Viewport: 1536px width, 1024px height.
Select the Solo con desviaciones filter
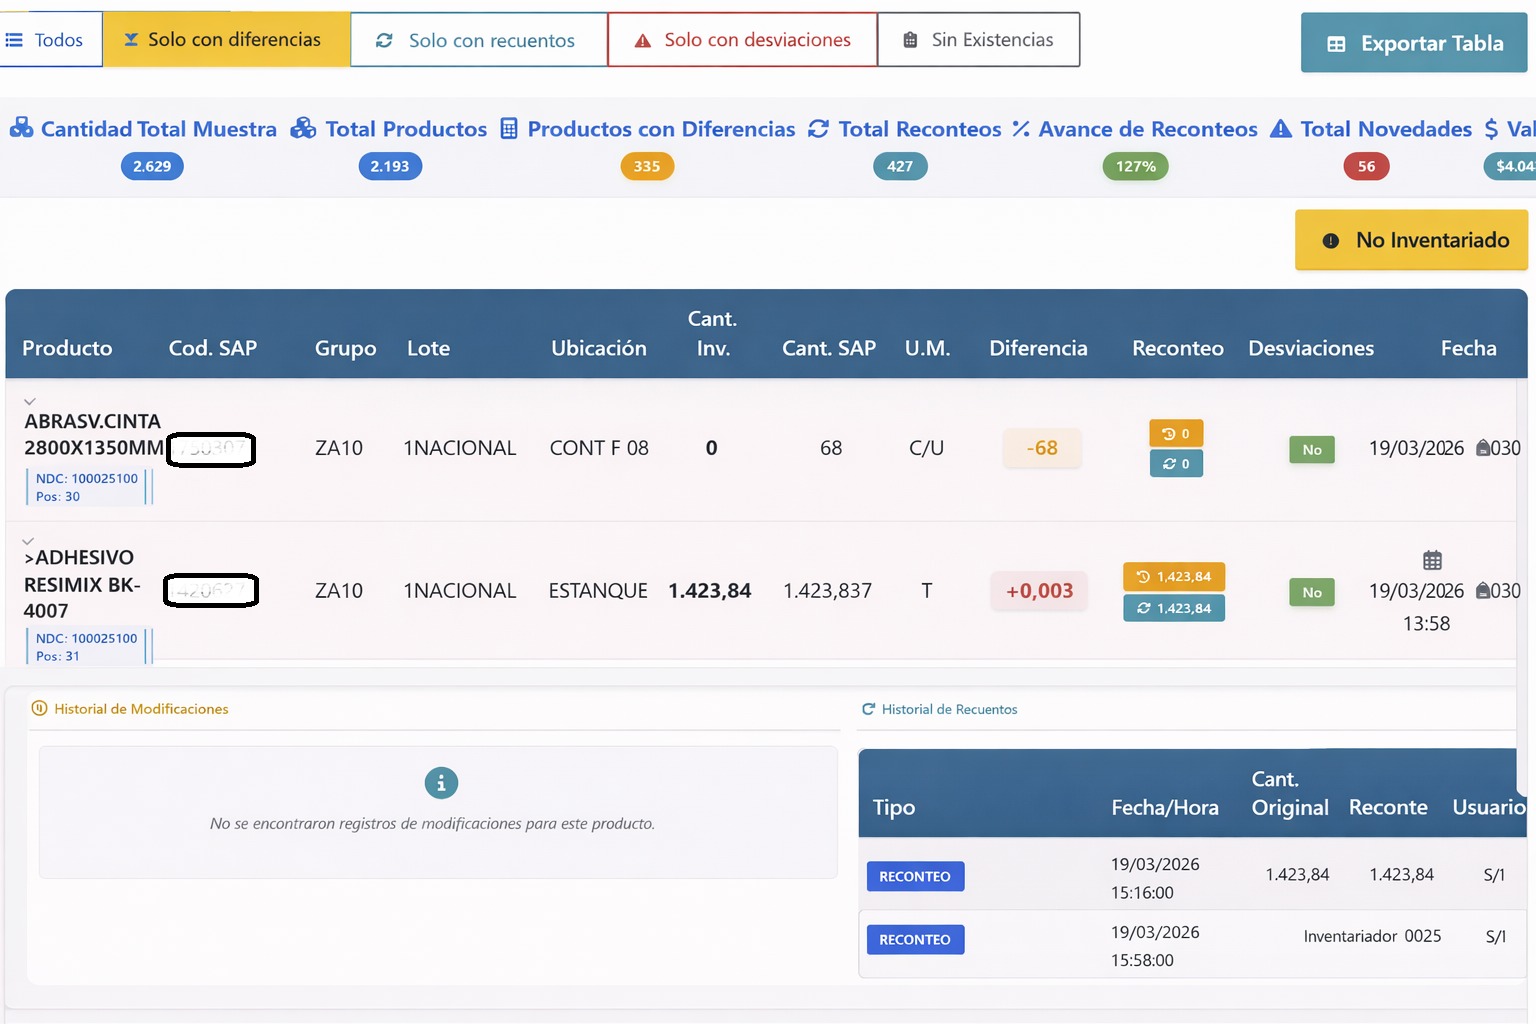click(x=742, y=40)
